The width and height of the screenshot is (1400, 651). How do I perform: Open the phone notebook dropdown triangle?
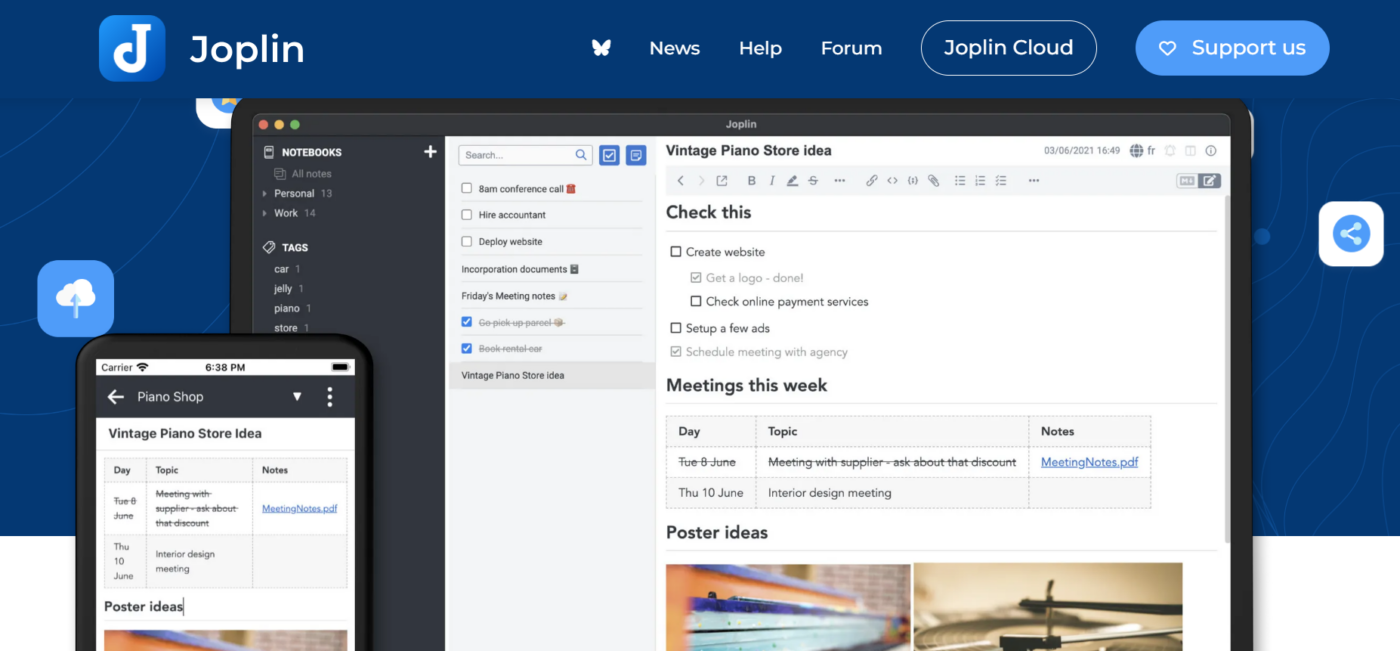point(297,397)
